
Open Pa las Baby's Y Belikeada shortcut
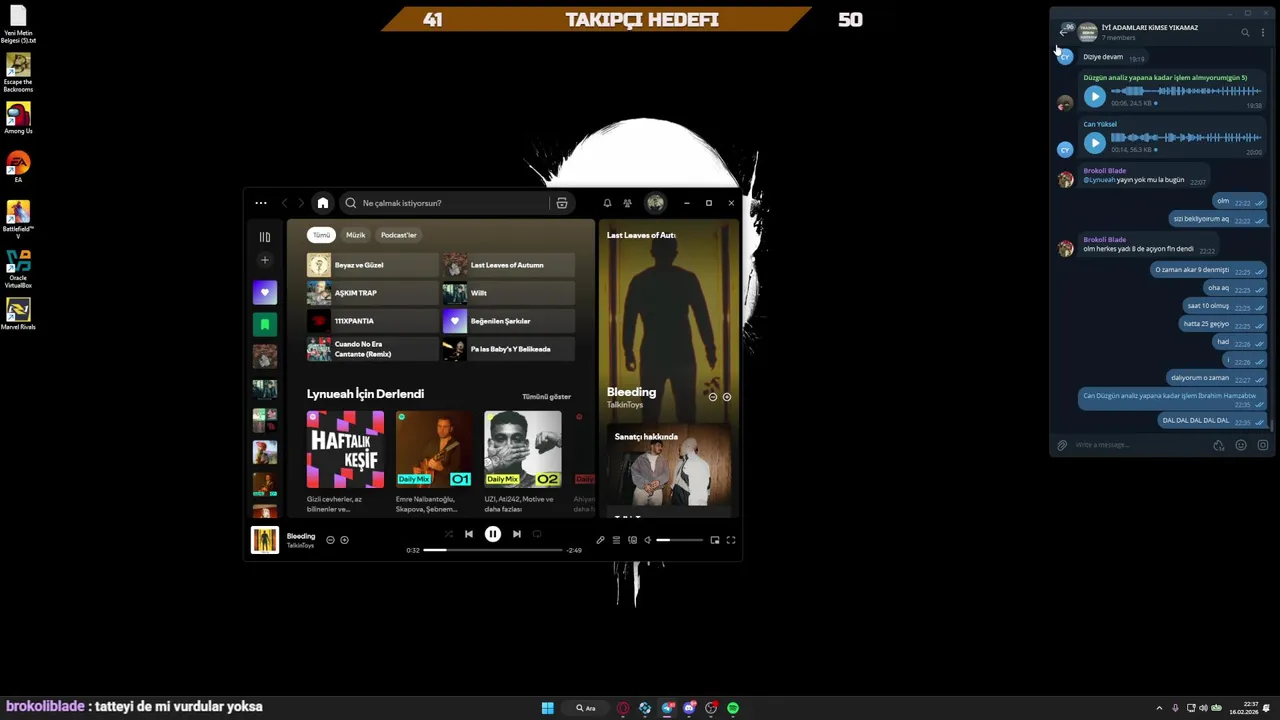509,349
